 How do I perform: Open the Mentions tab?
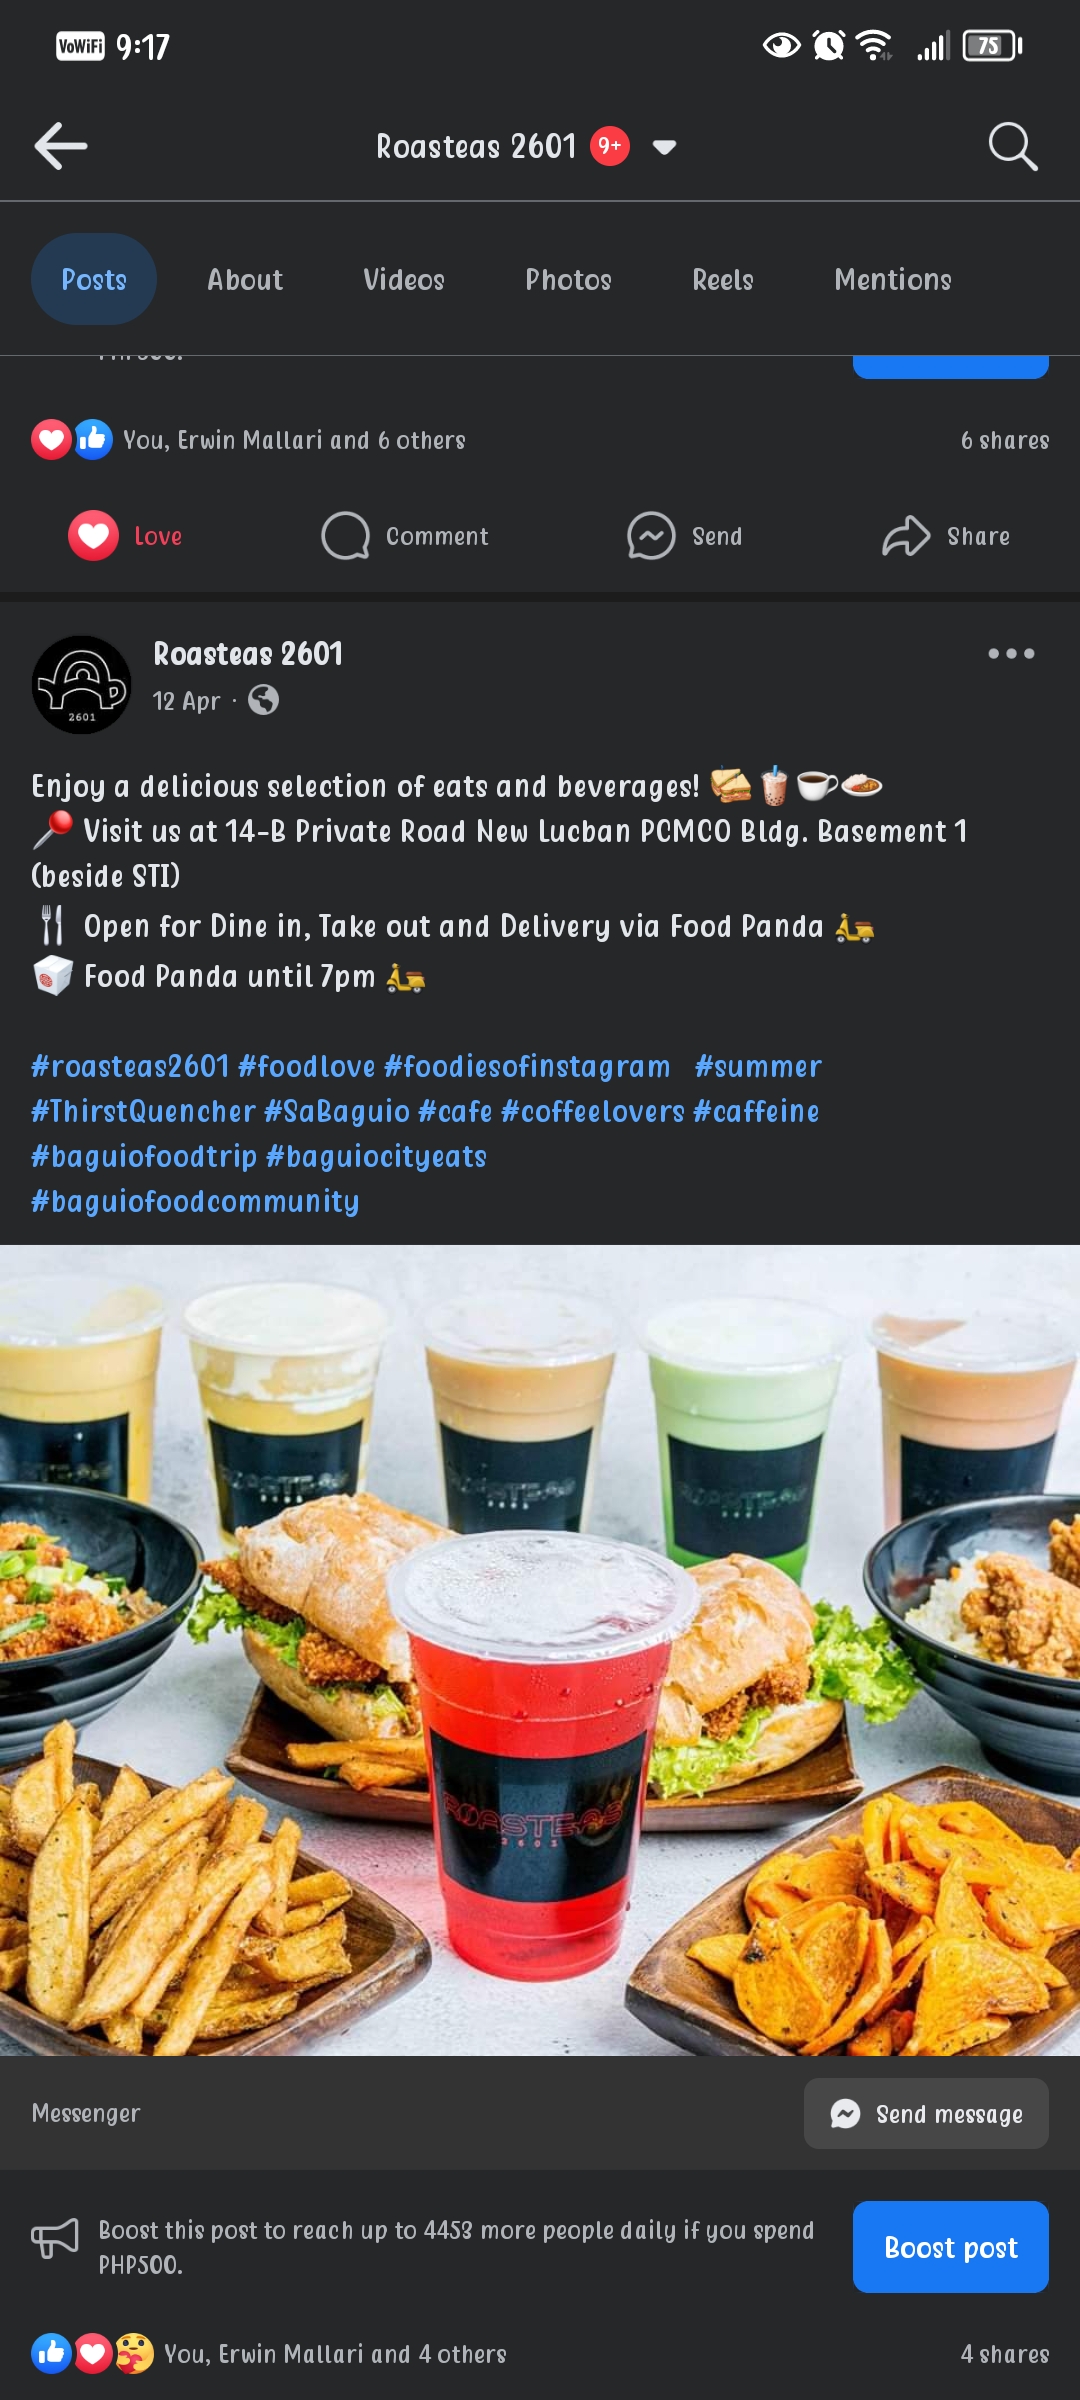tap(893, 279)
